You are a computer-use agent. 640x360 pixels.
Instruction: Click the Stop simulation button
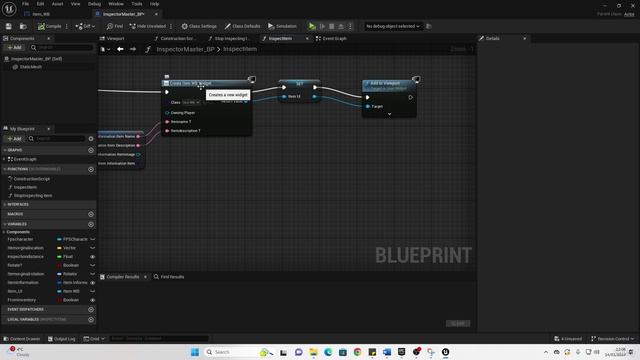332,26
